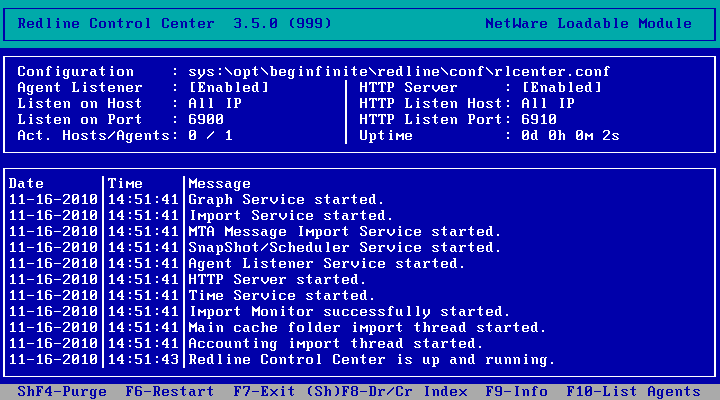The width and height of the screenshot is (720, 400).
Task: Click the Listen on Host All IP value
Action: tap(215, 104)
